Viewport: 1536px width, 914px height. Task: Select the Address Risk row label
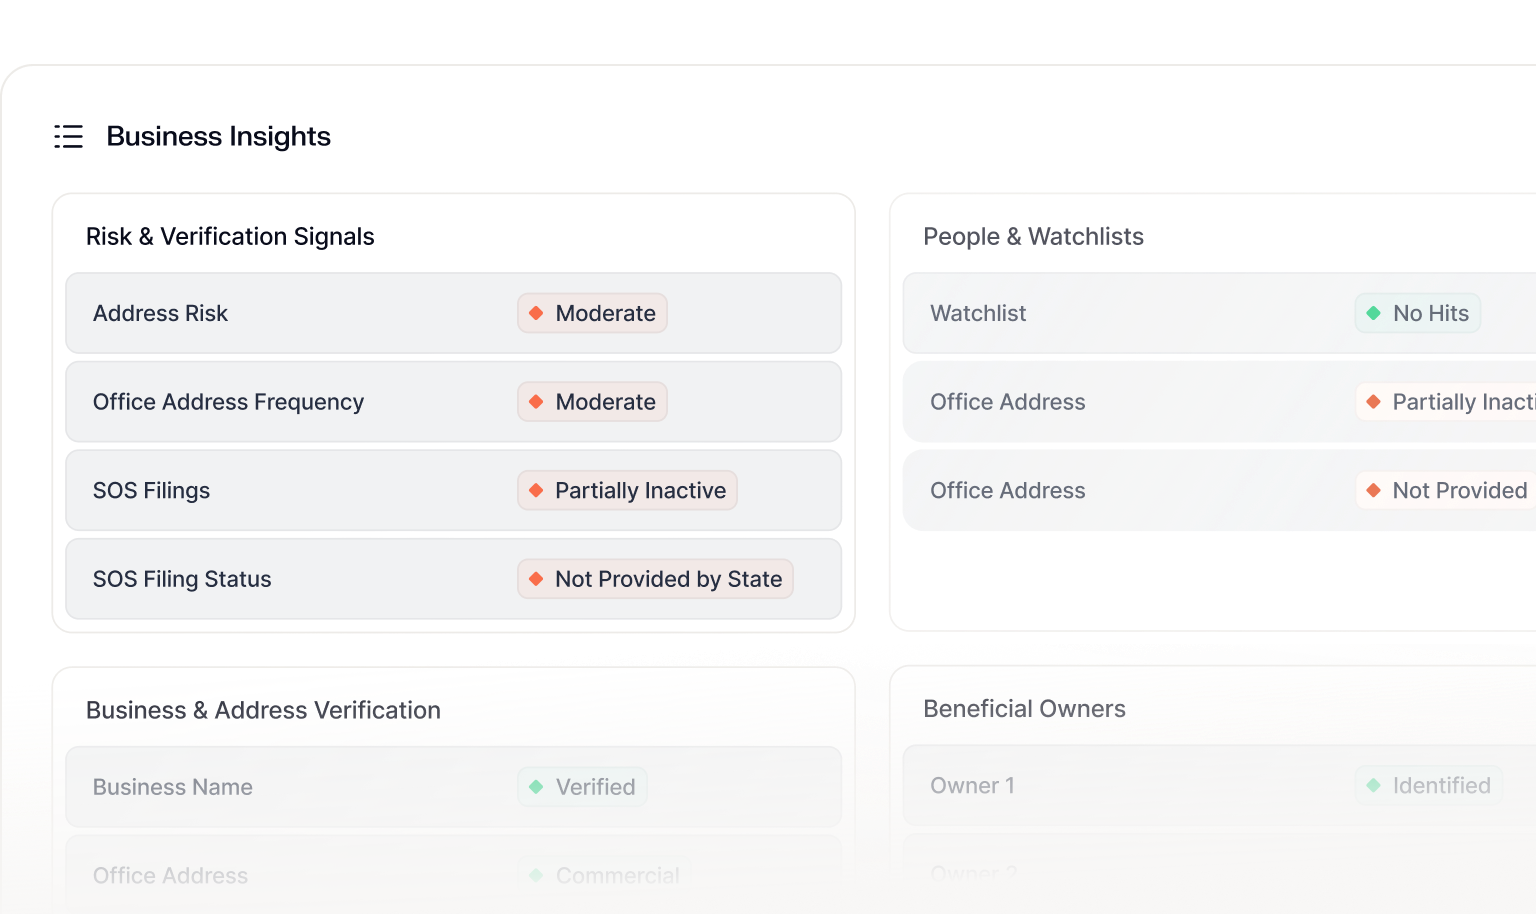coord(160,313)
